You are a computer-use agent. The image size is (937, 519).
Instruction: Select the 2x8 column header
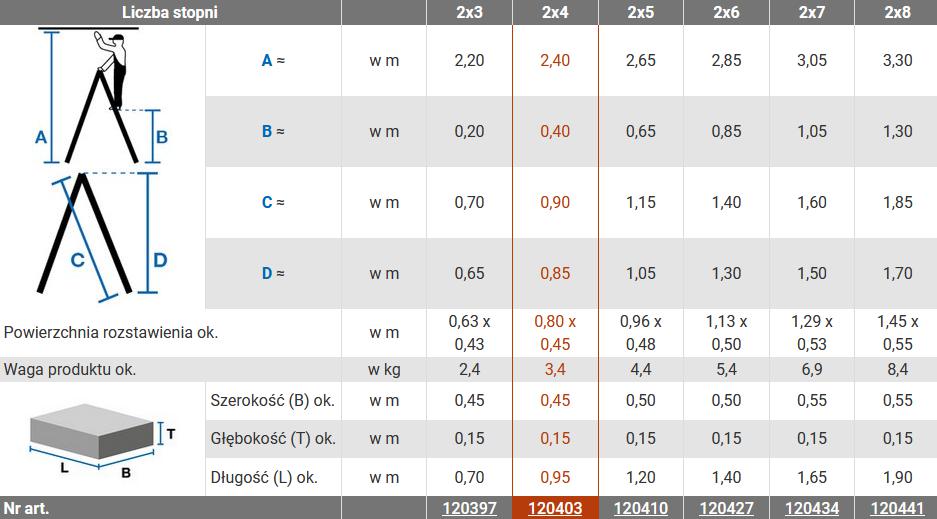point(898,13)
